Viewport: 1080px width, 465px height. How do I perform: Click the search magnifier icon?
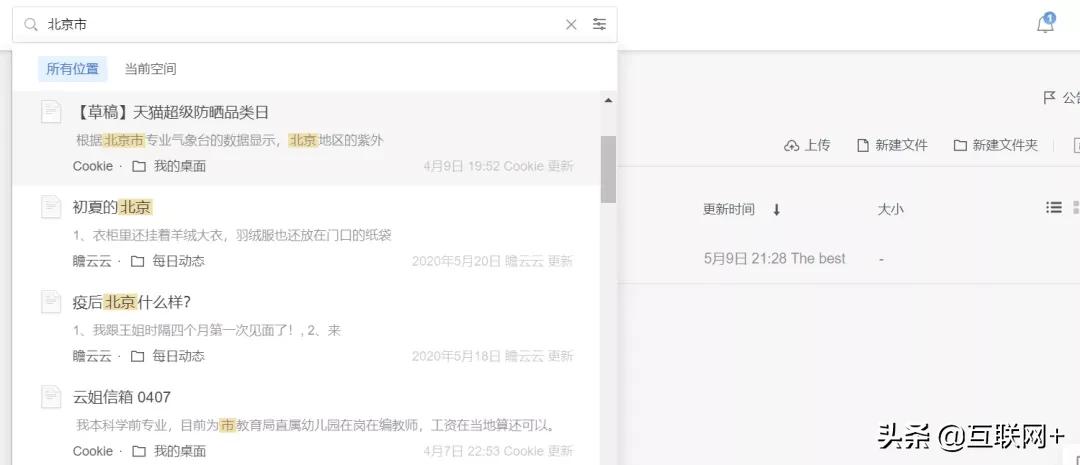point(30,25)
